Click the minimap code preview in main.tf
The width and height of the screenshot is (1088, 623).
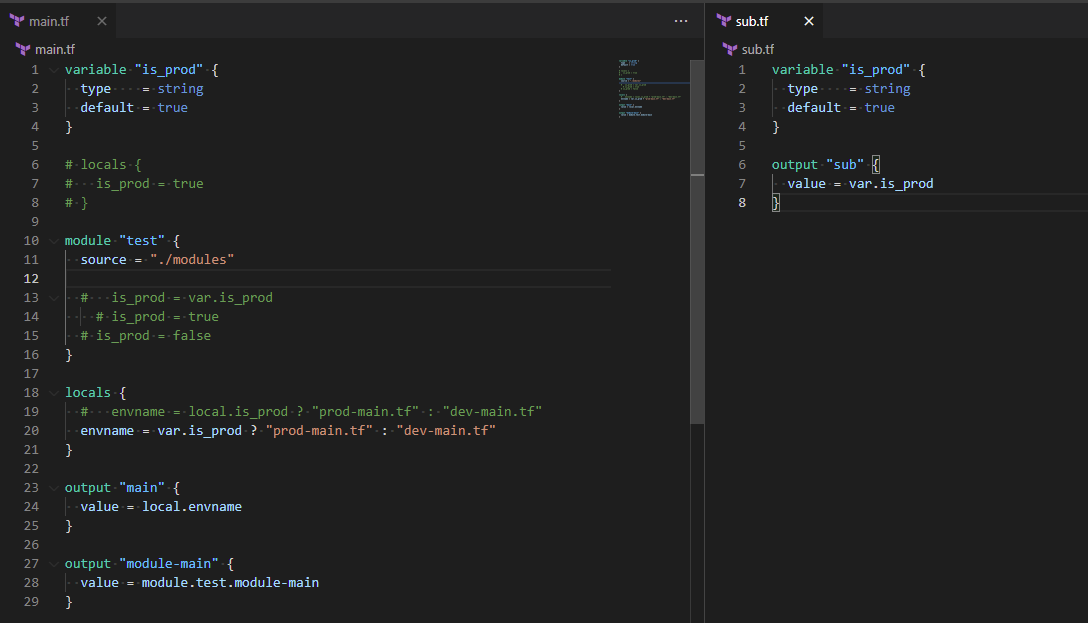pos(650,88)
